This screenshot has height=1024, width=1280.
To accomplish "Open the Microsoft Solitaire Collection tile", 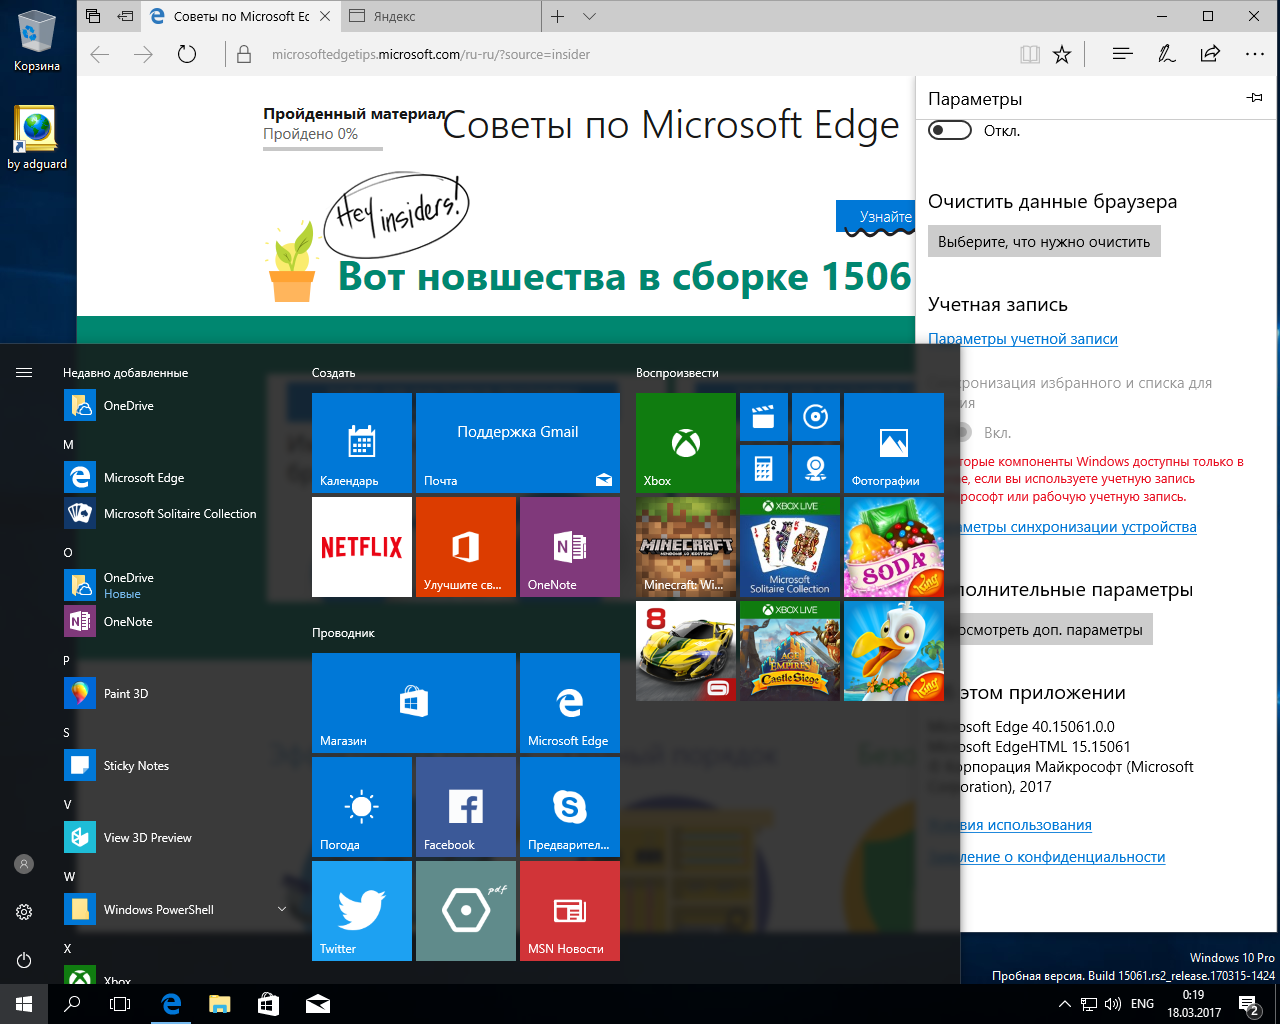I will [790, 547].
